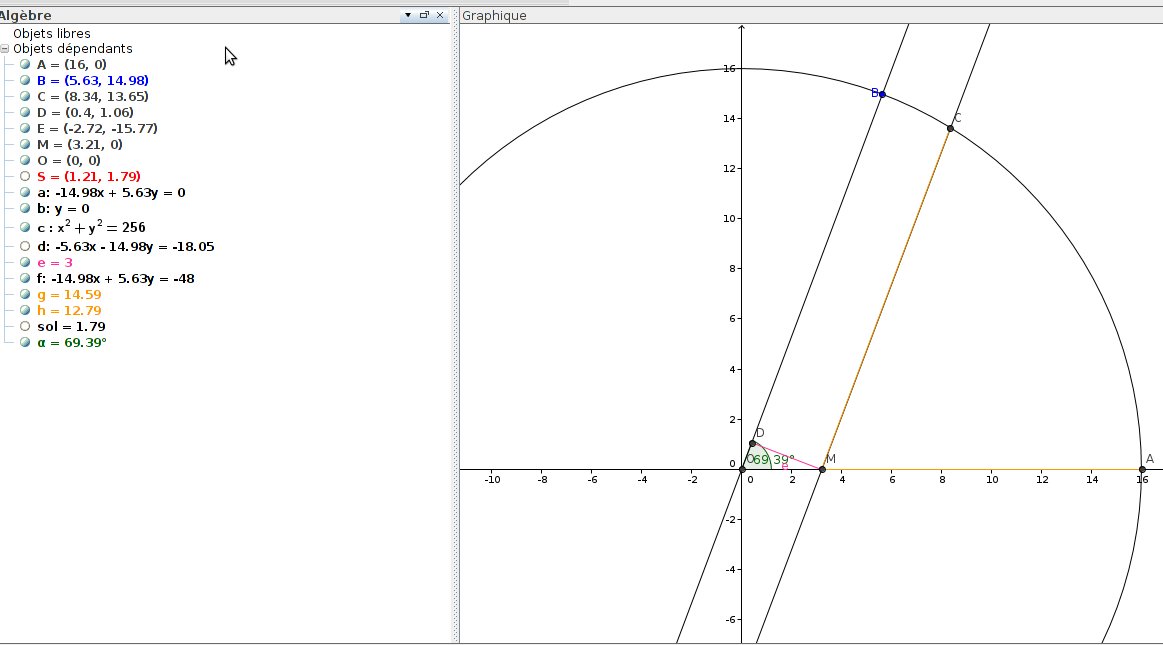The width and height of the screenshot is (1163, 645).
Task: Click point A on the x-axis
Action: pyautogui.click(x=1142, y=469)
